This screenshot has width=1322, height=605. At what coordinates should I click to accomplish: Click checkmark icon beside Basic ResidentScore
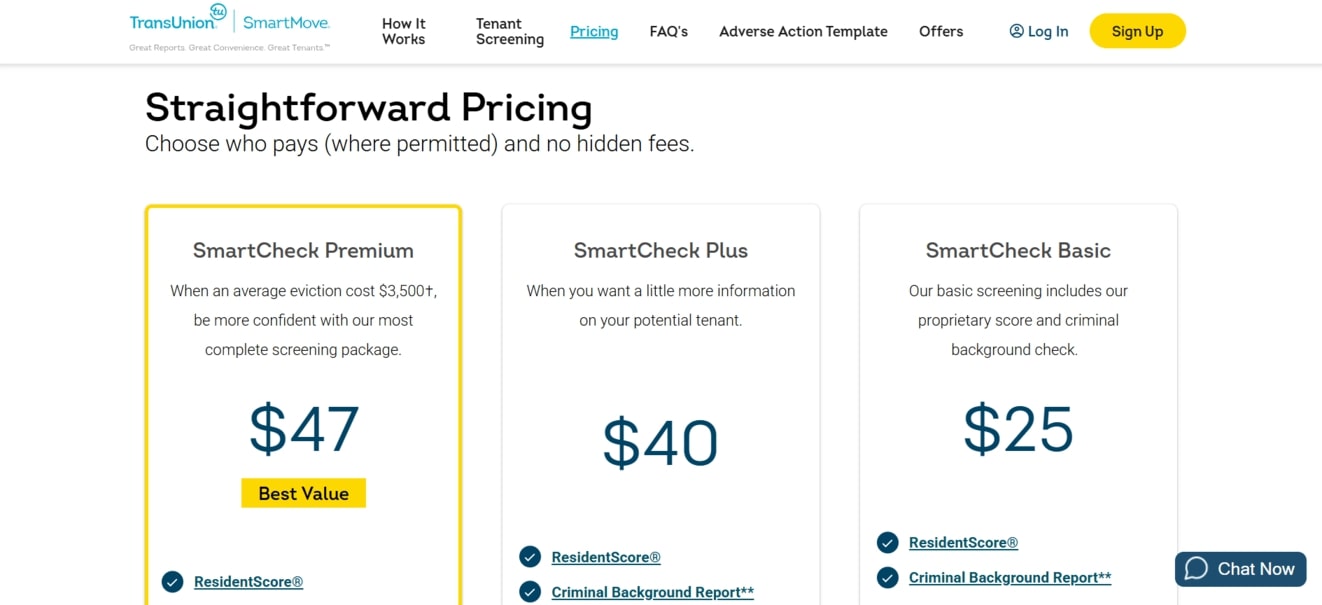[x=887, y=543]
